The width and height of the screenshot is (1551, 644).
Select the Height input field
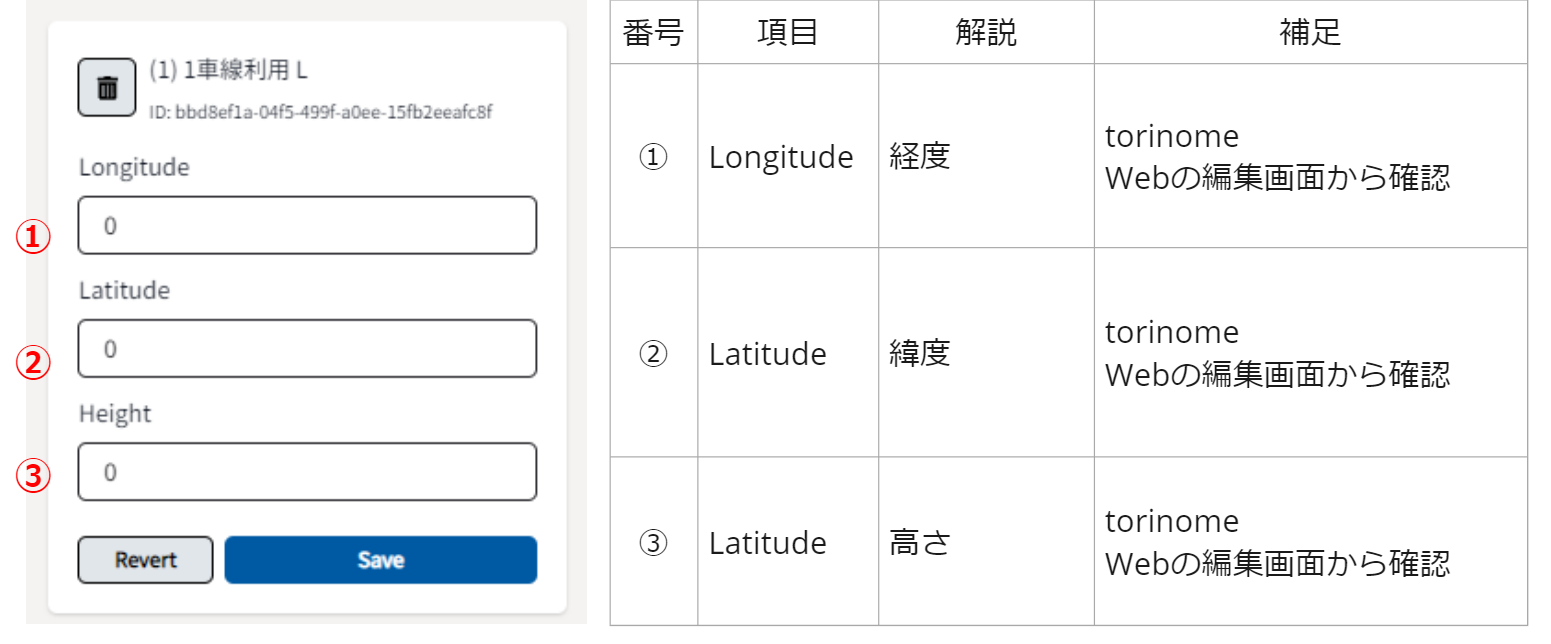(307, 472)
